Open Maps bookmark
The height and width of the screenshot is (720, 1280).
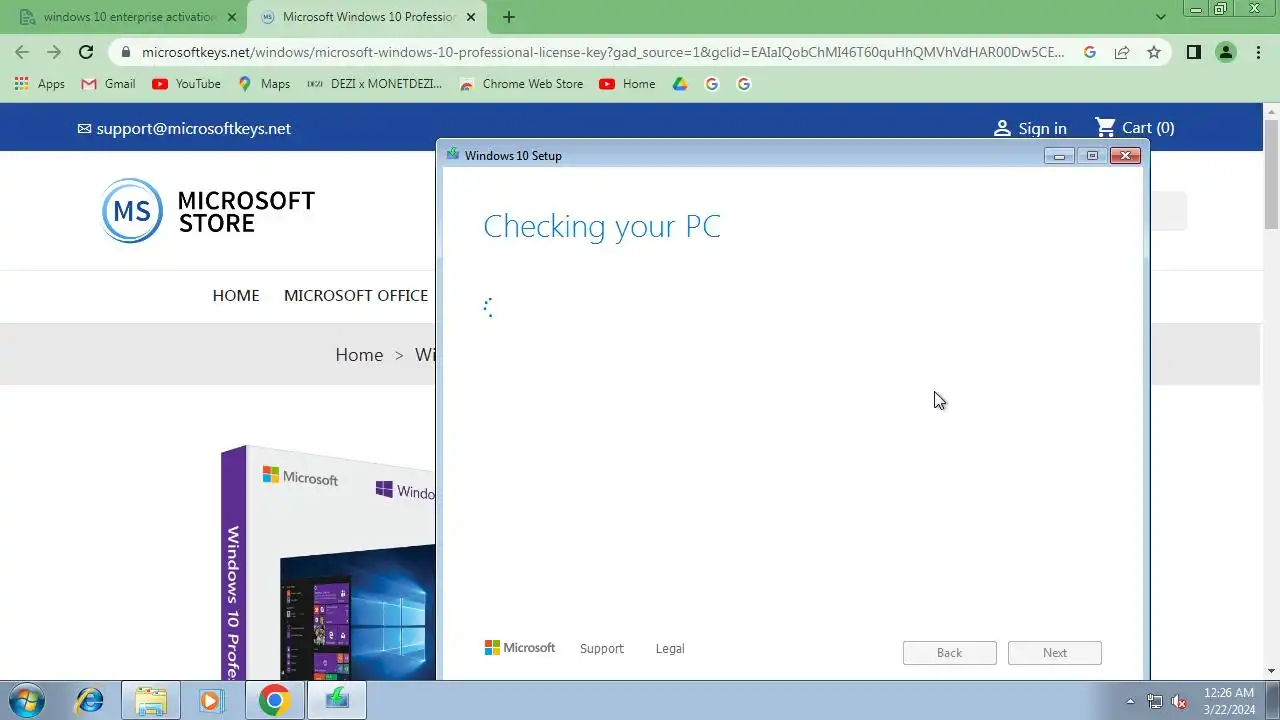264,84
